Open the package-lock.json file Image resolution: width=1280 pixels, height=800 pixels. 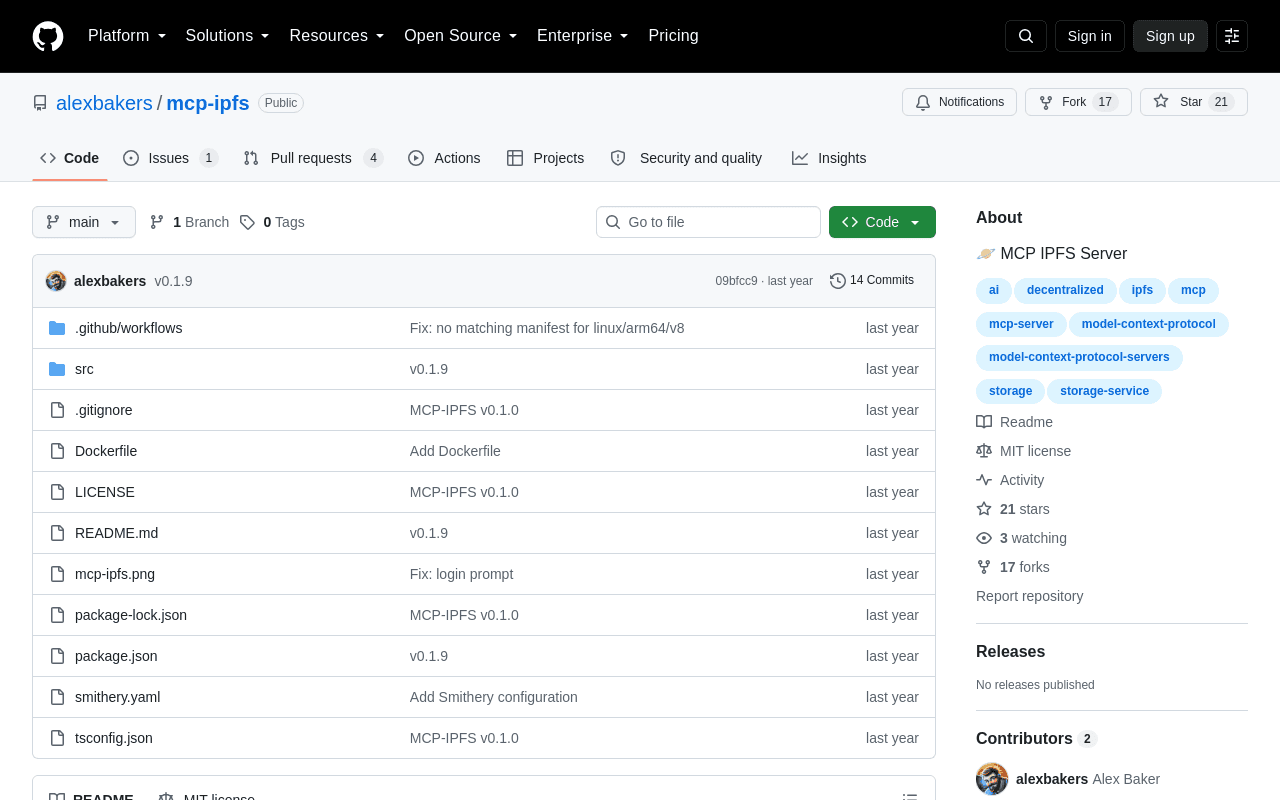coord(131,615)
